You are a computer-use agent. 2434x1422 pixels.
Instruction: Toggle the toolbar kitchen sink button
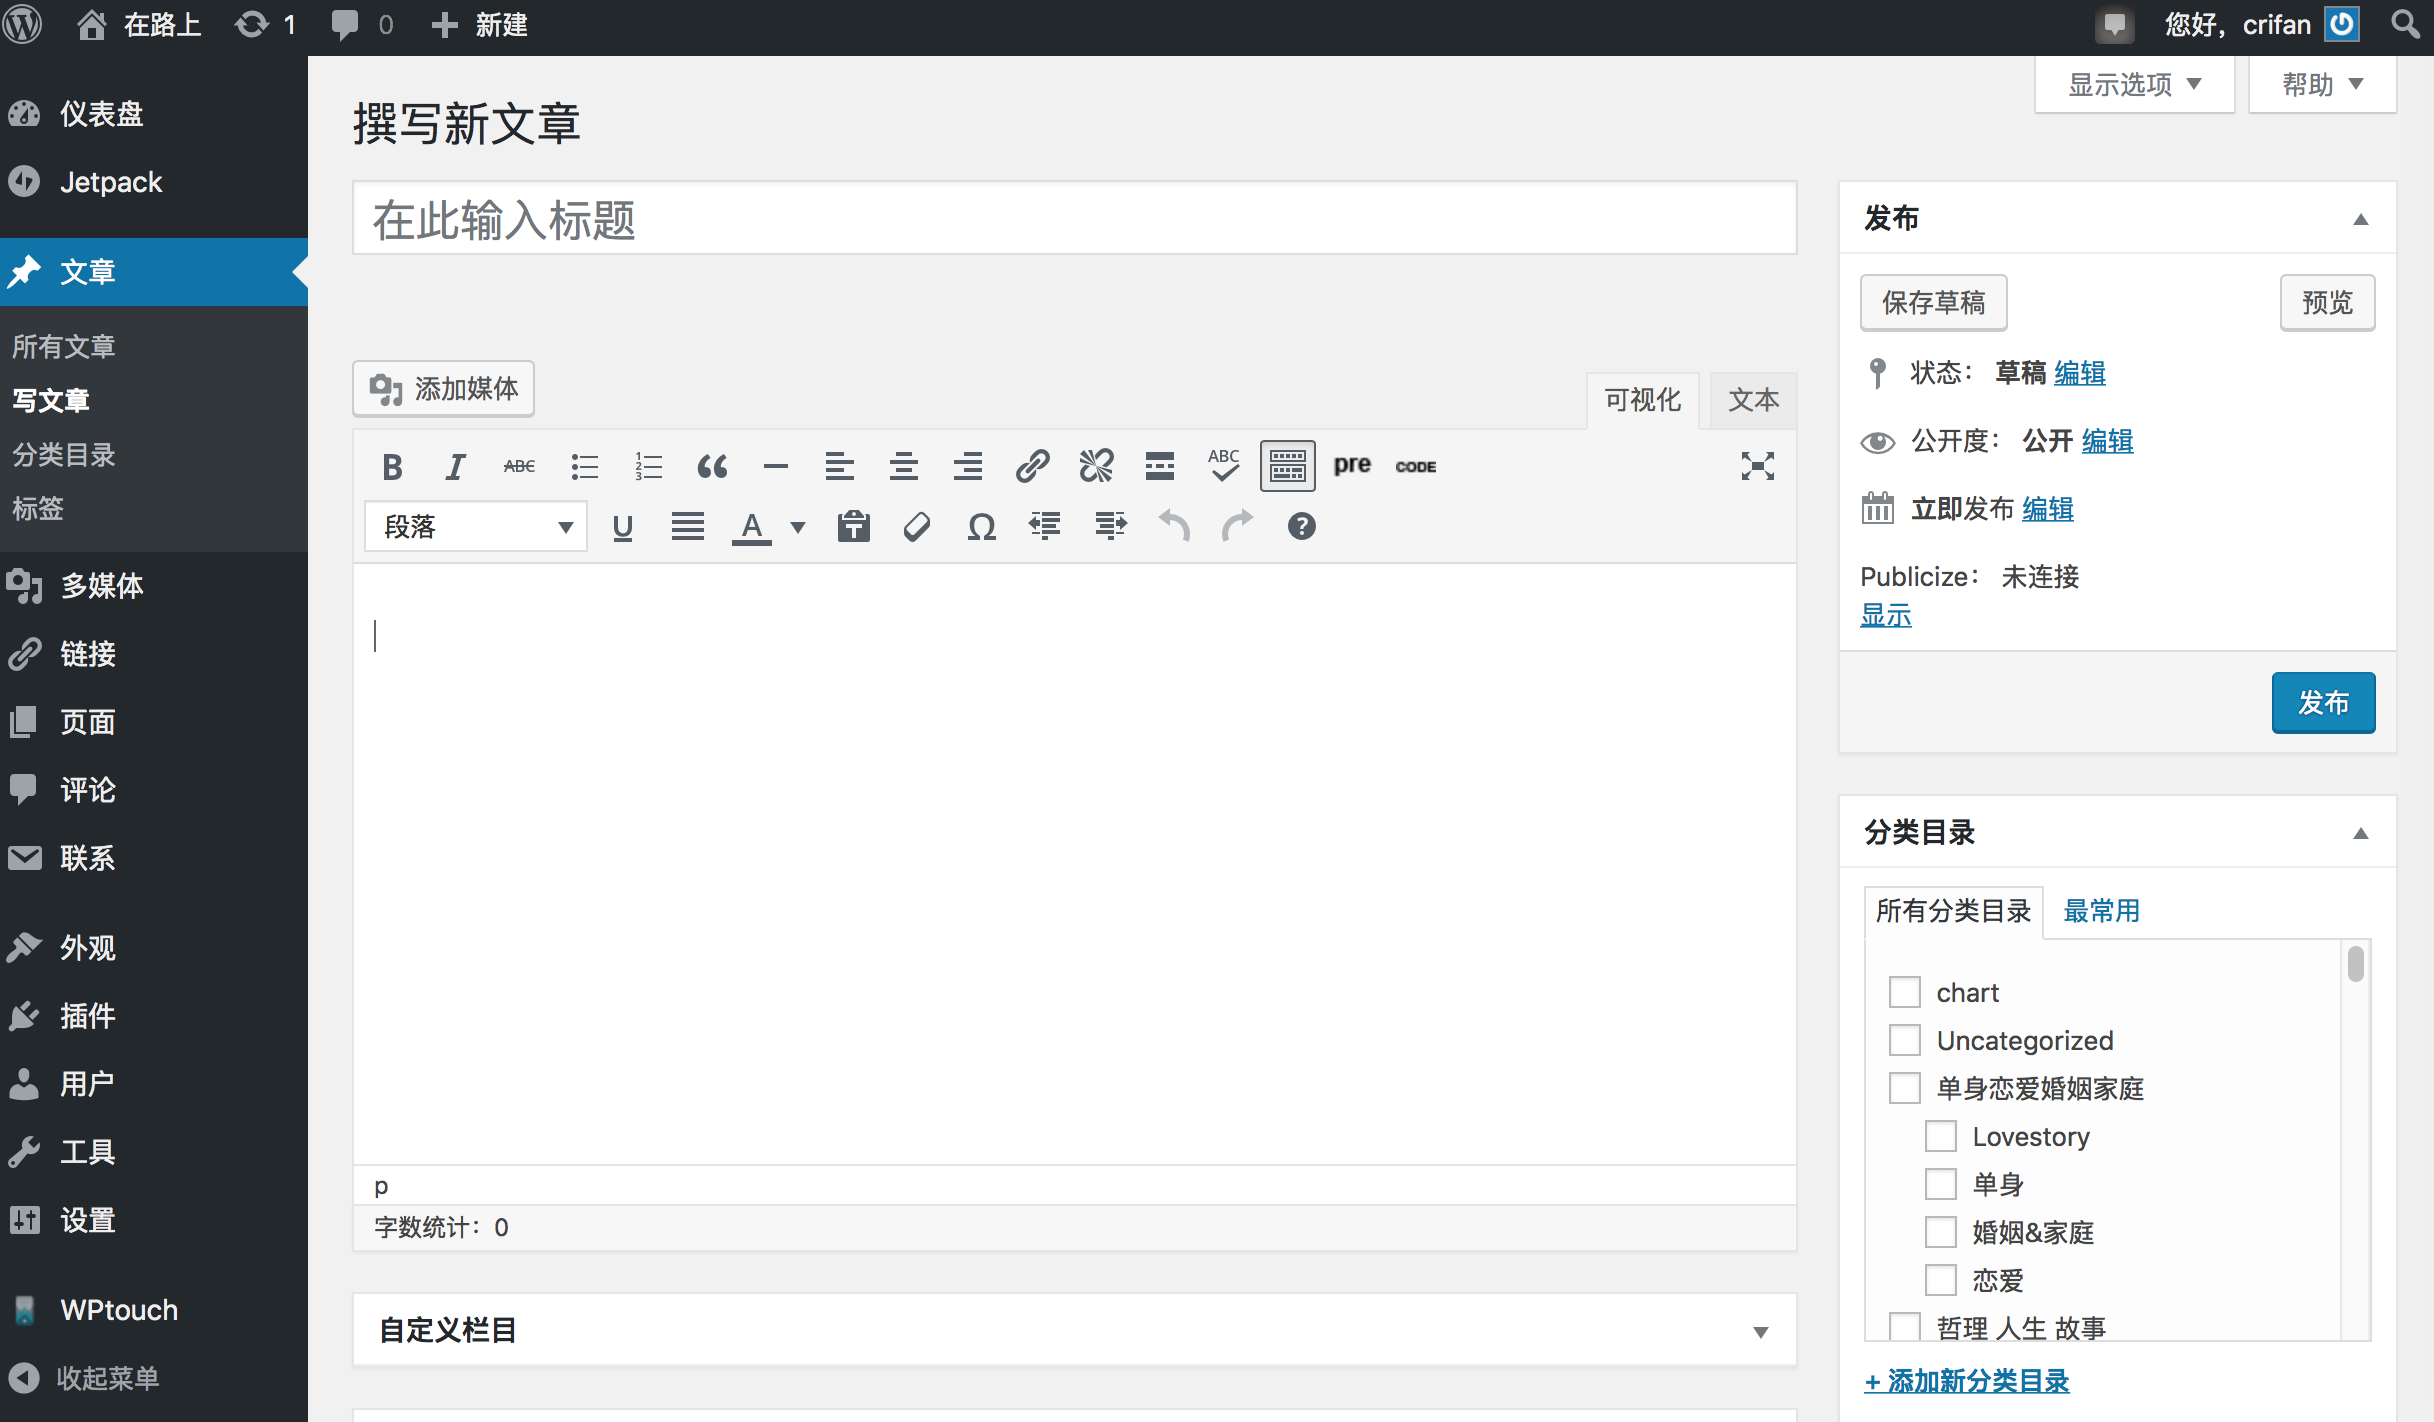point(1288,466)
